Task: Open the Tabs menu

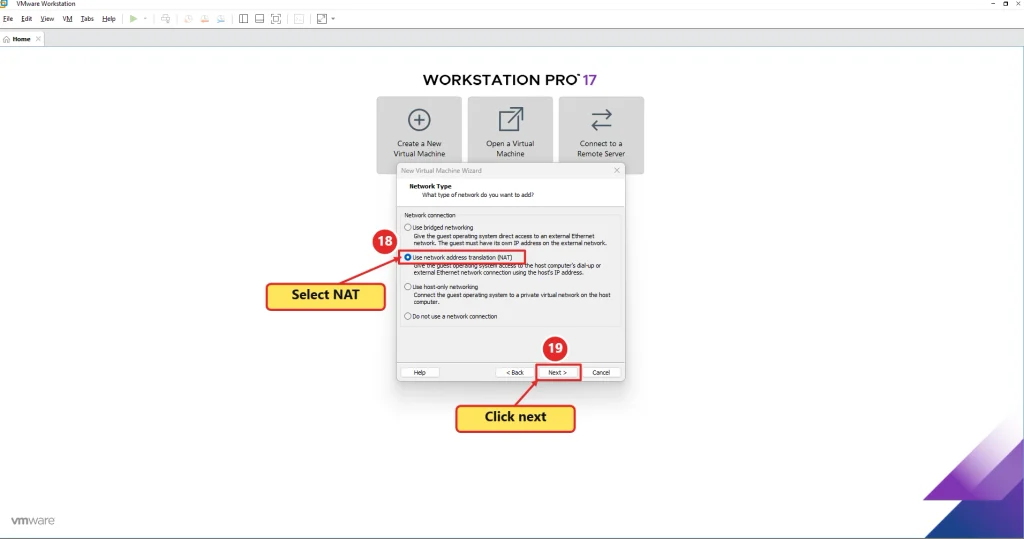Action: 87,19
